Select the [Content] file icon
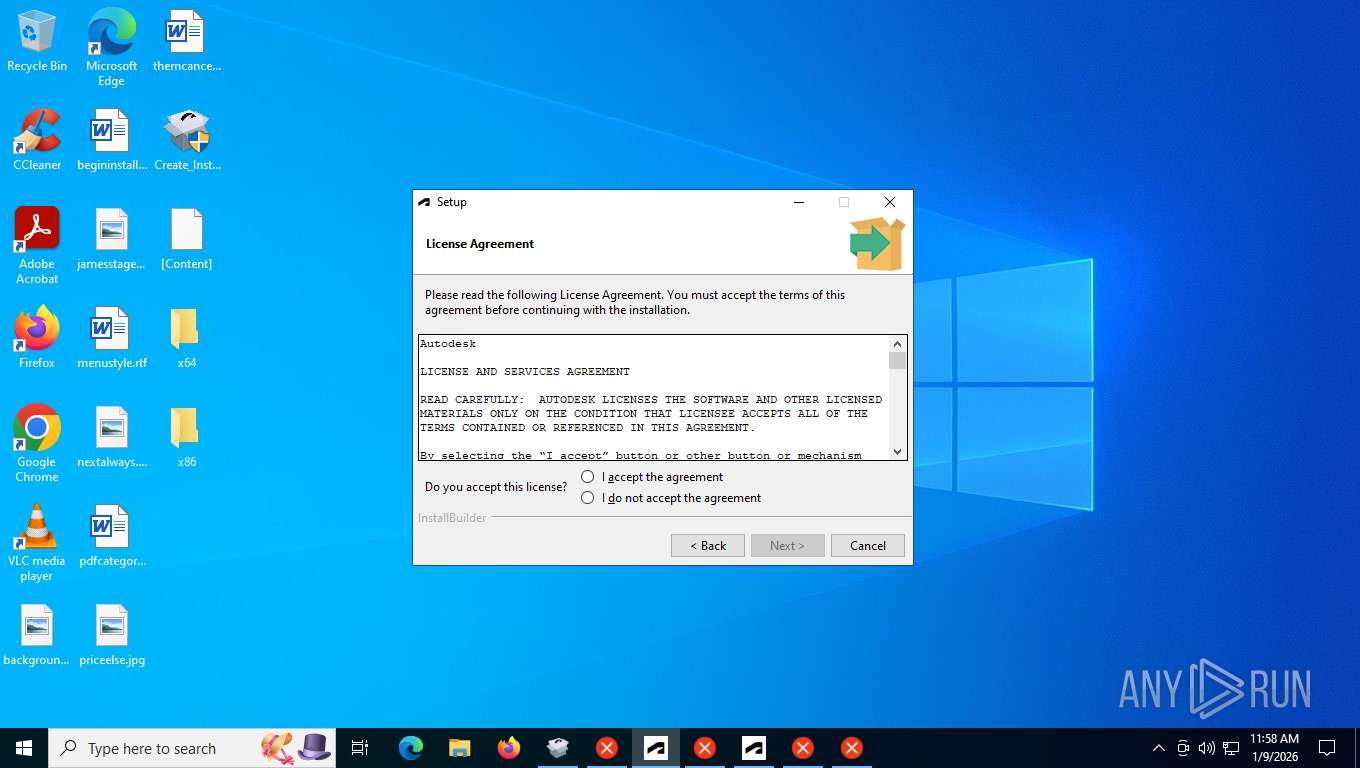The height and width of the screenshot is (768, 1360). 187,240
